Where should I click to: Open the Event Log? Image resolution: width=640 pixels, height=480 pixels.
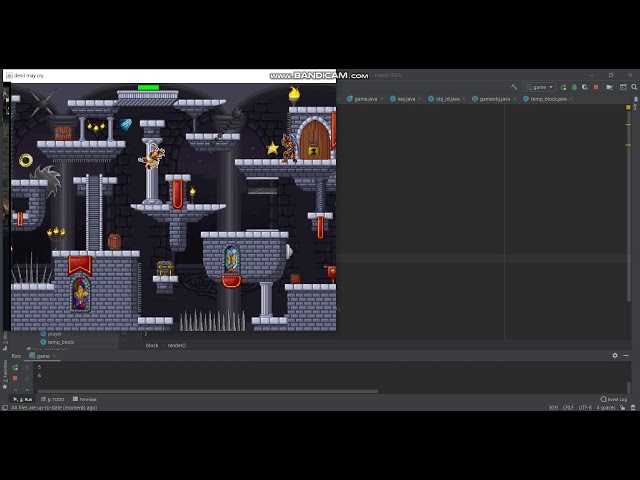click(614, 399)
